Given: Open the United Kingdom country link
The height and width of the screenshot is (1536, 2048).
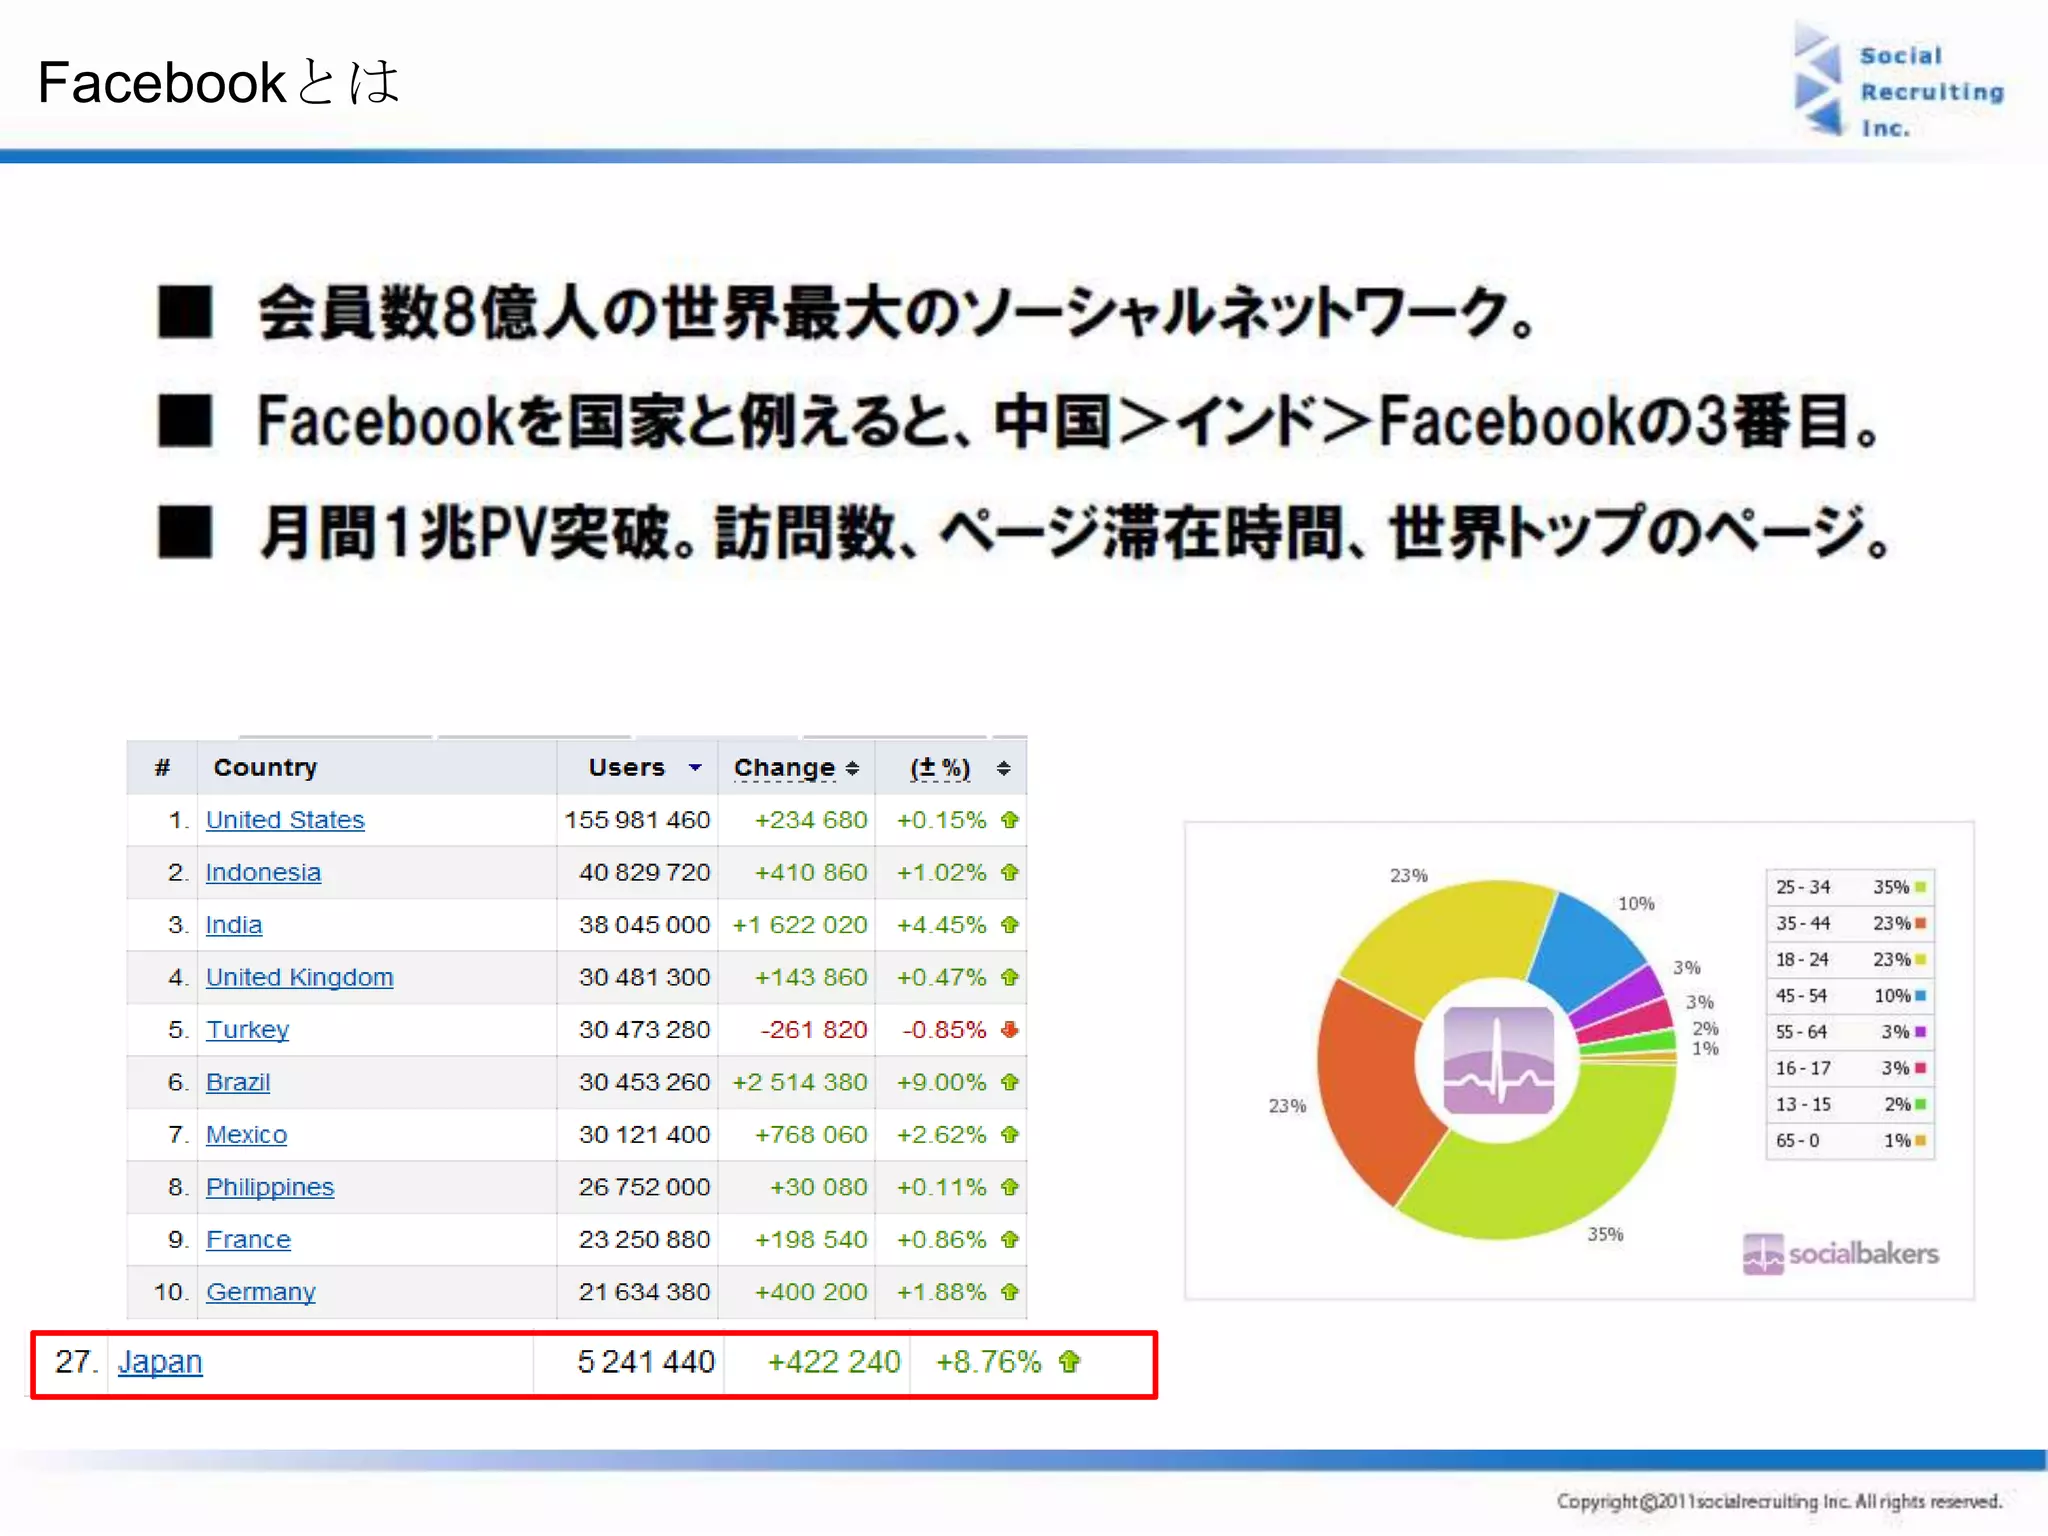Looking at the screenshot, I should tap(300, 977).
